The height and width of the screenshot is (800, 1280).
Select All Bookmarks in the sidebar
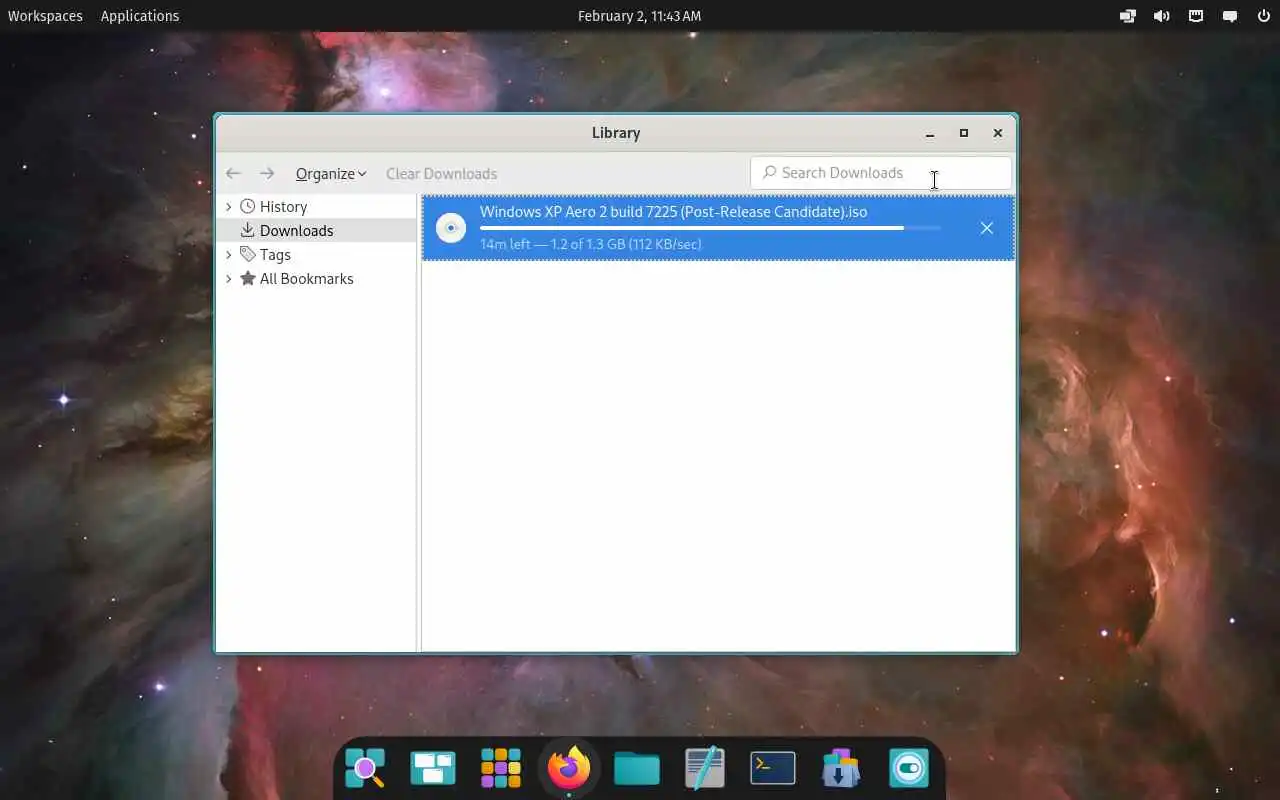coord(306,279)
